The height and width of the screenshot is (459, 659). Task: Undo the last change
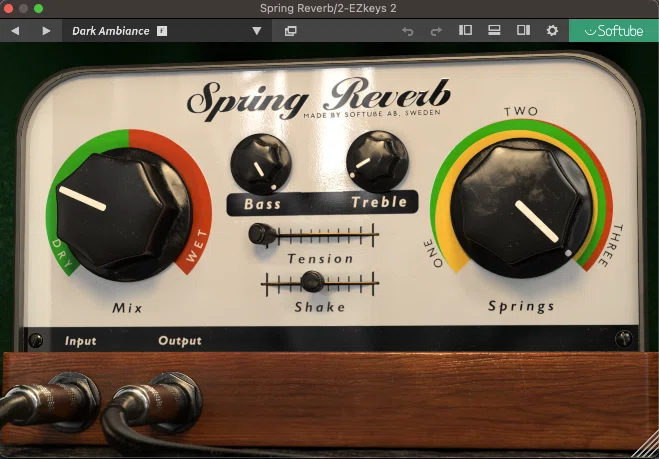point(407,31)
